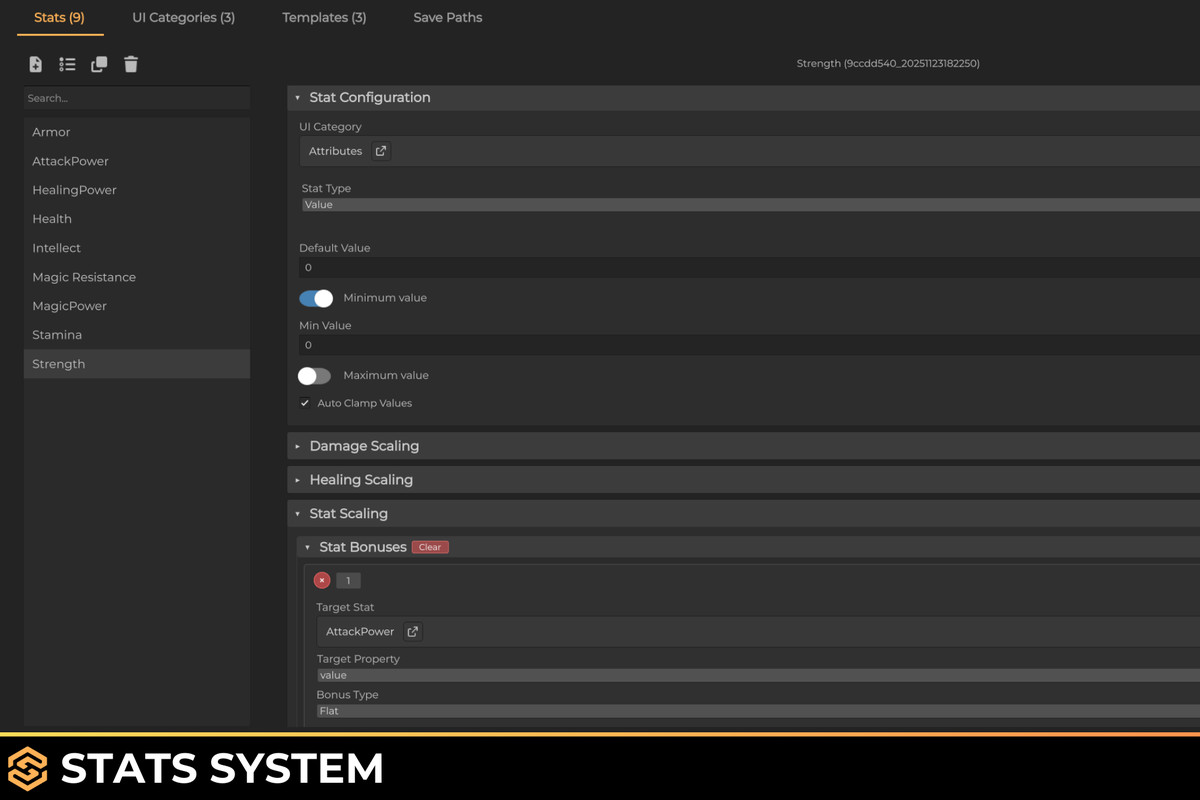Uncheck Auto Clamp Values

point(305,402)
